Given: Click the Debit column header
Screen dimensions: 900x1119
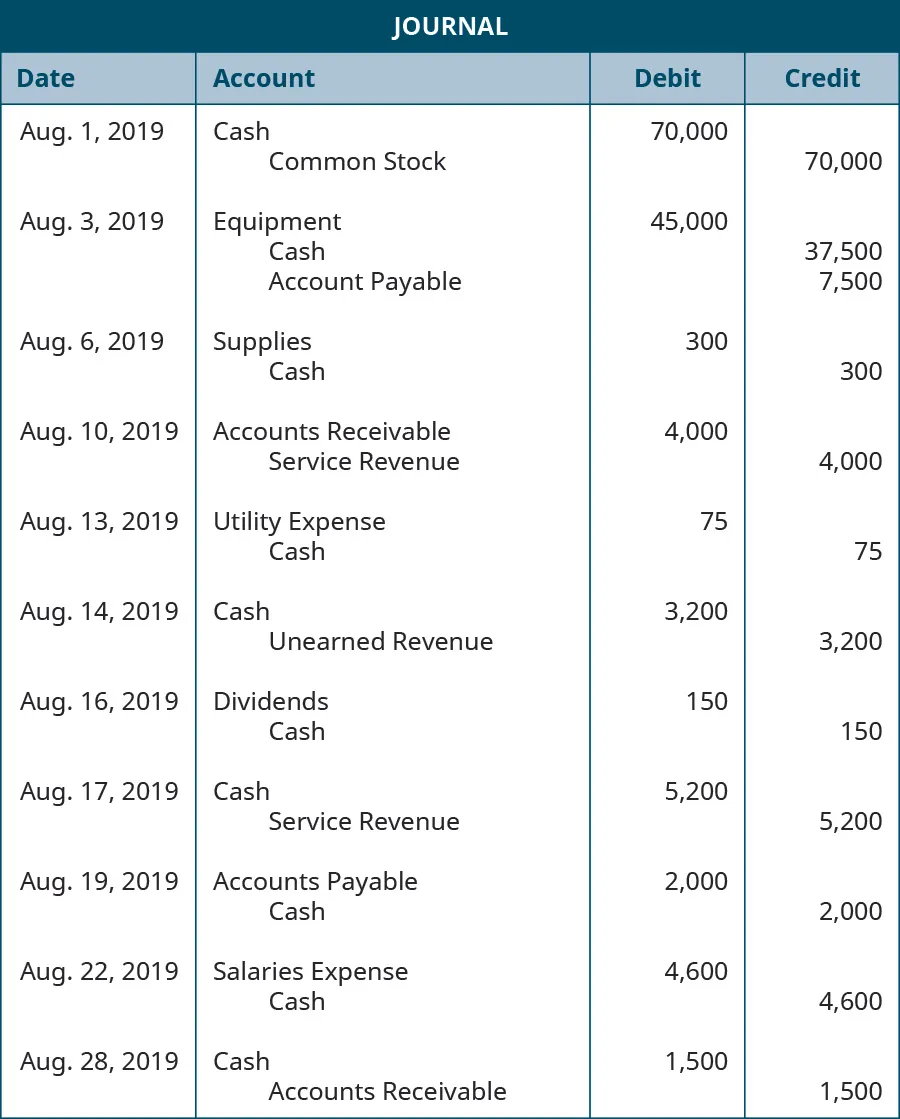Looking at the screenshot, I should 667,79.
